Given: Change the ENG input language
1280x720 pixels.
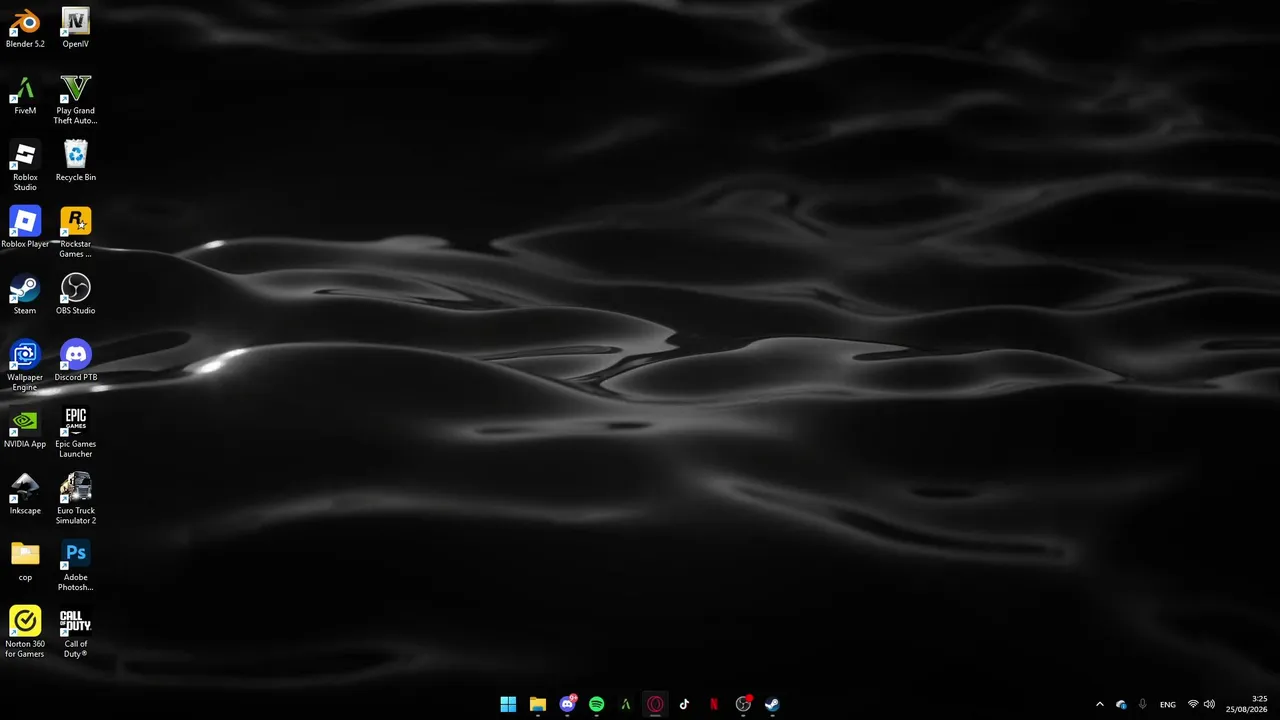Looking at the screenshot, I should click(x=1168, y=704).
